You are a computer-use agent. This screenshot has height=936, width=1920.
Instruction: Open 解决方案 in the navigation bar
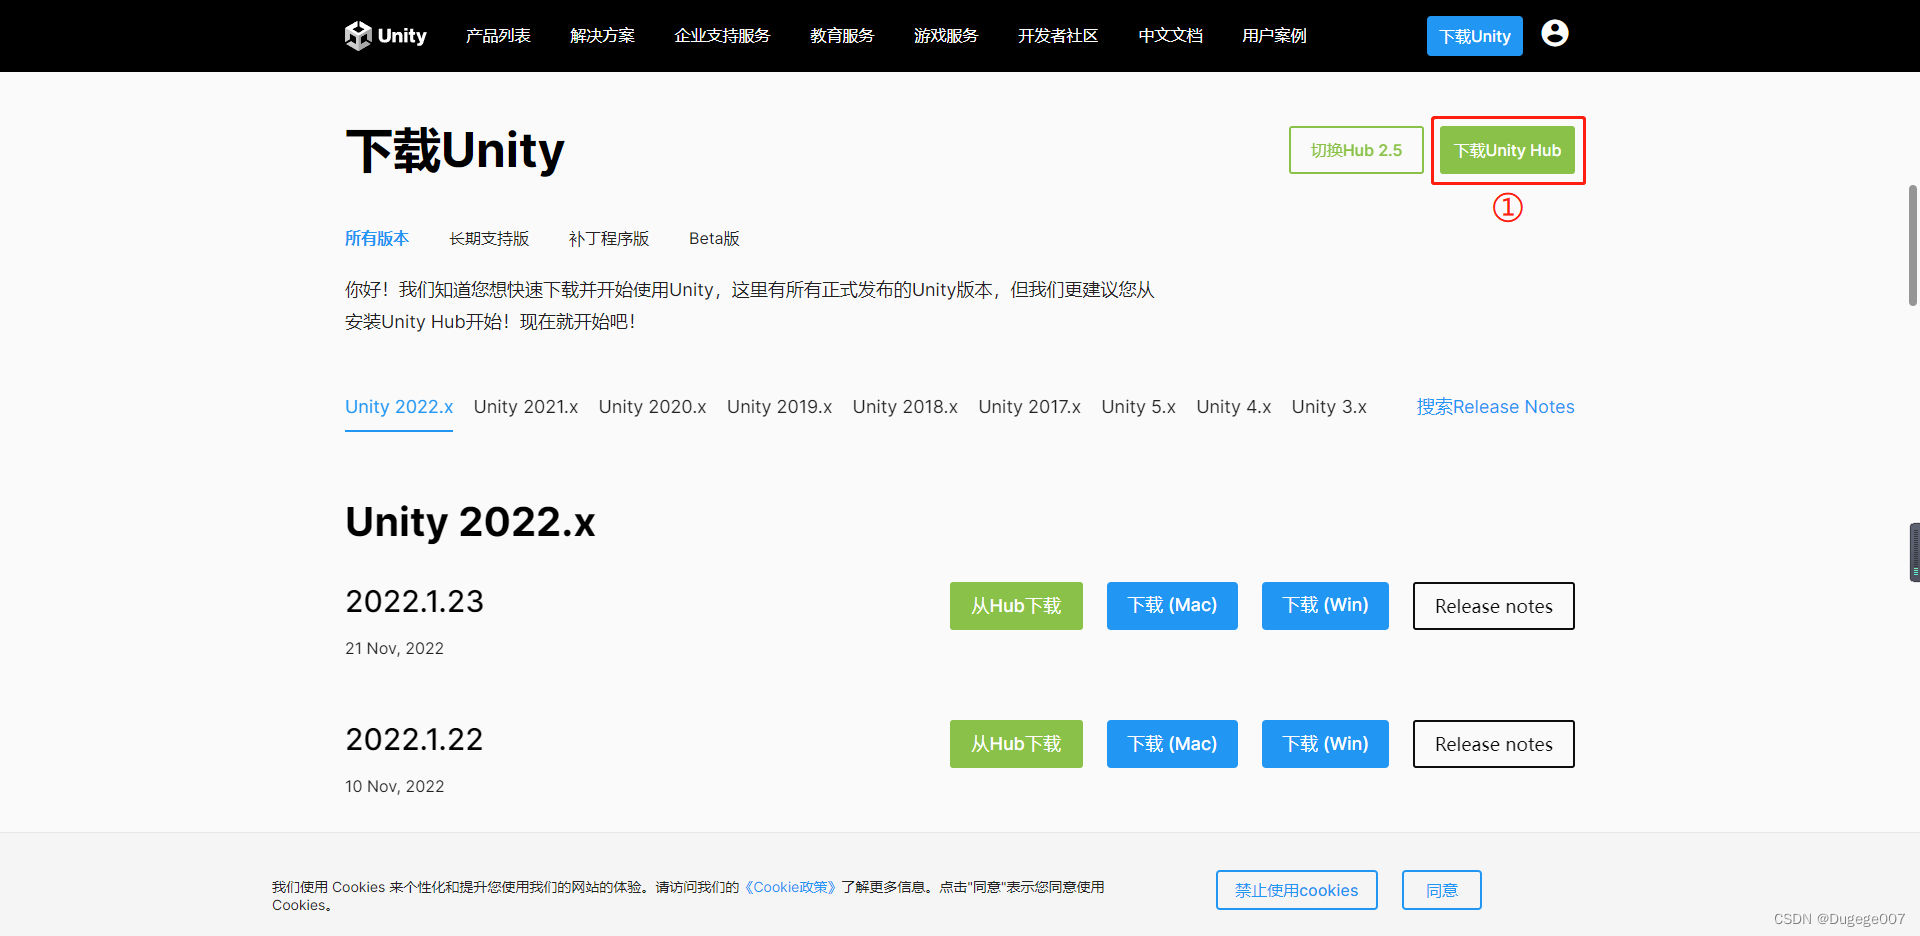tap(602, 36)
